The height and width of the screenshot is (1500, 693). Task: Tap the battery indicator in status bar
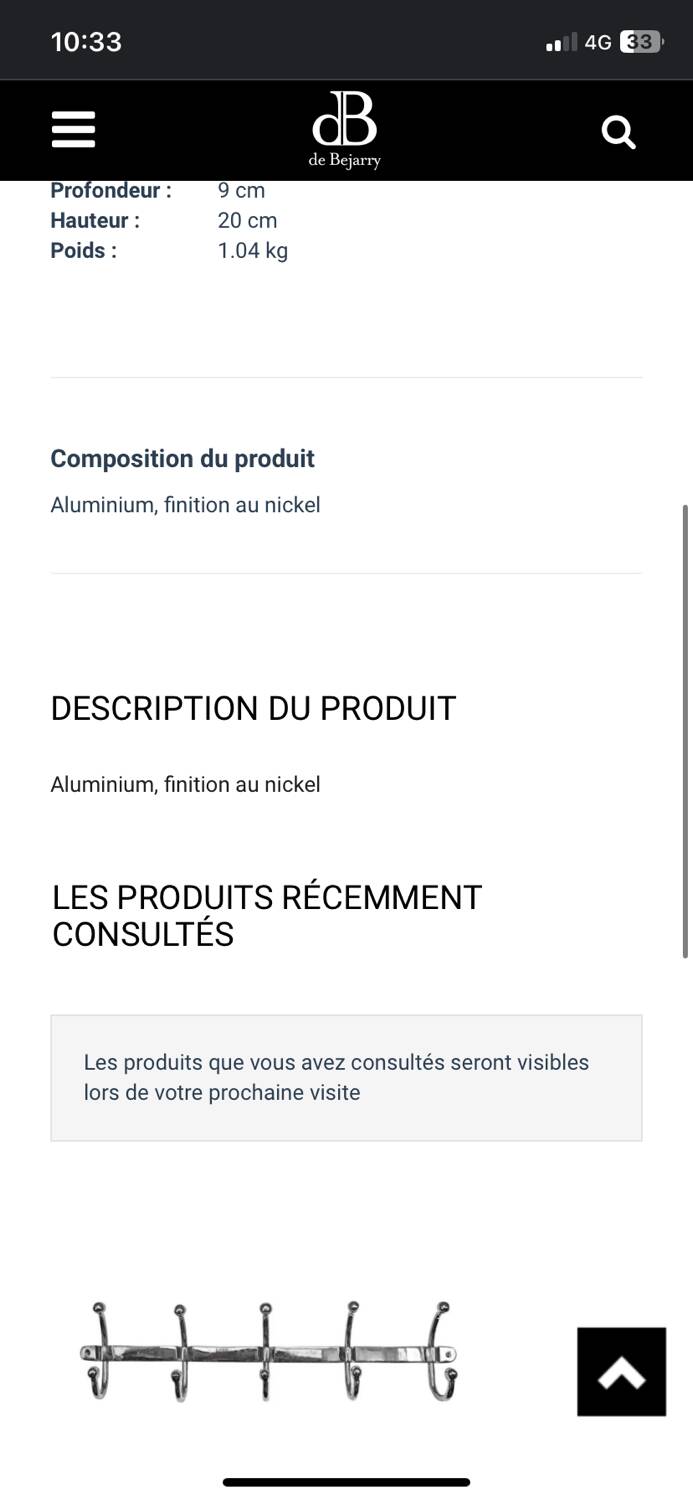tap(641, 42)
